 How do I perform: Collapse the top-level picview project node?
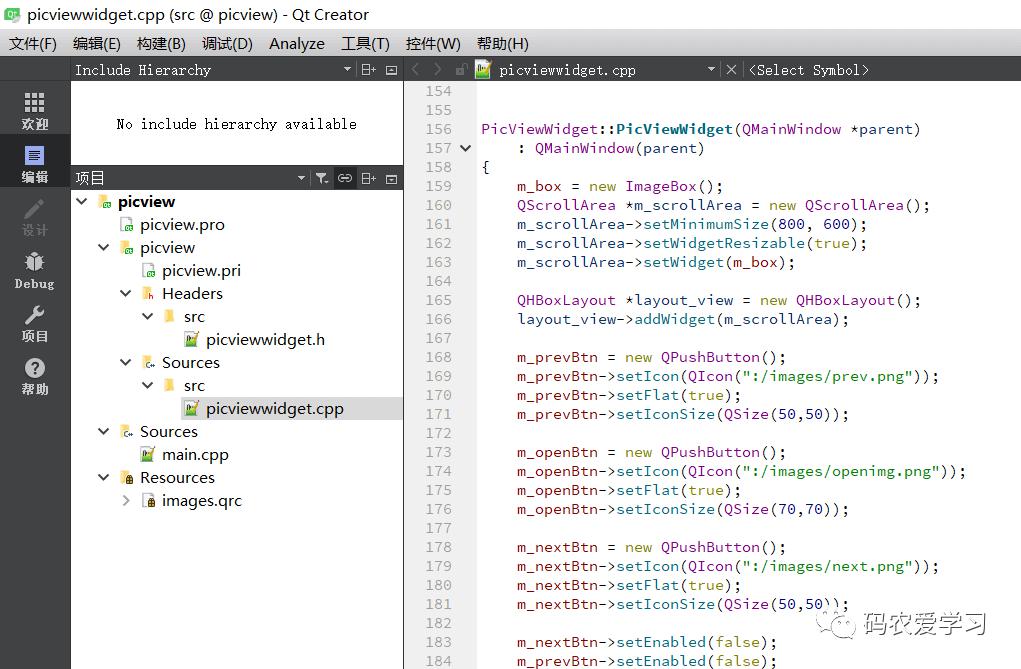pos(82,201)
